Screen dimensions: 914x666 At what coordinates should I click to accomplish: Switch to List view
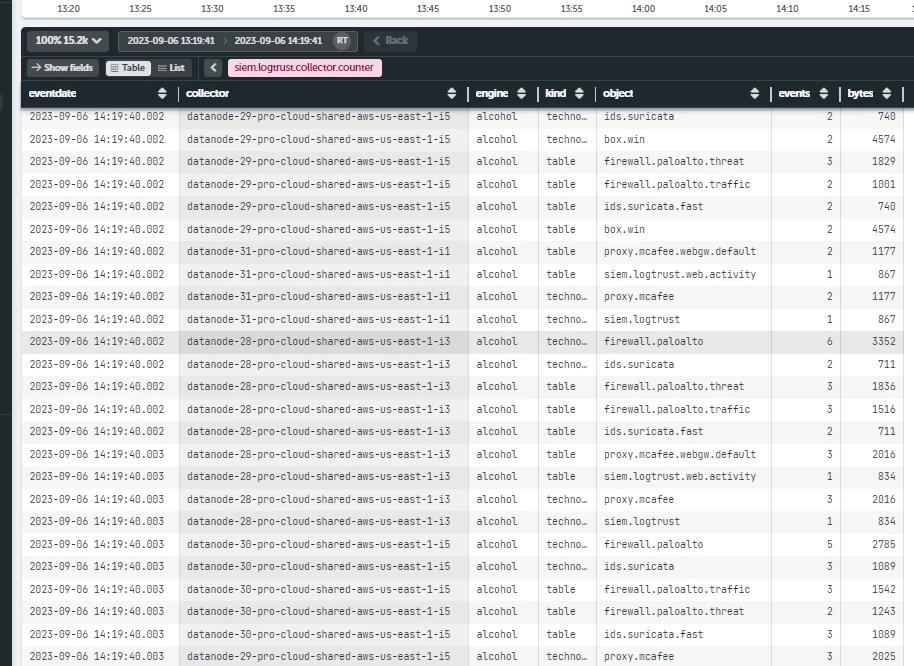coord(171,68)
